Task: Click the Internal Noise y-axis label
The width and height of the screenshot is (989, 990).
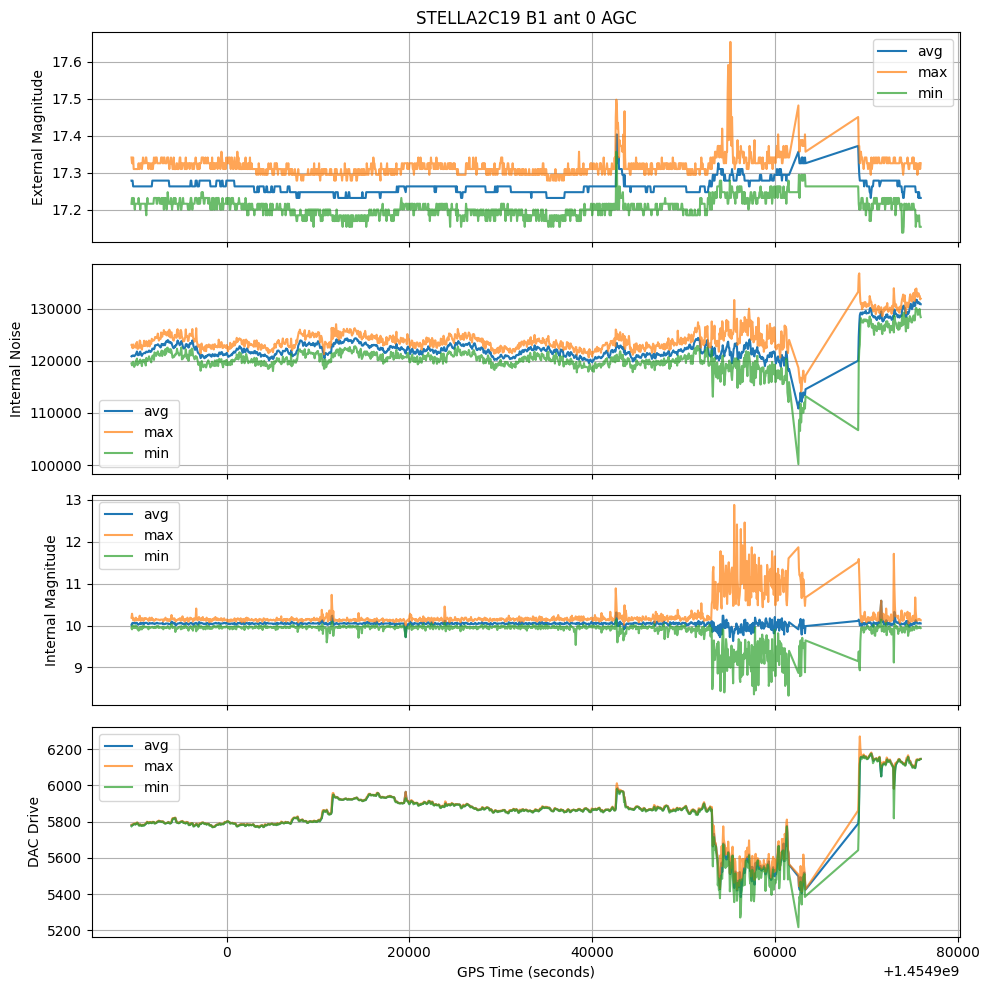Action: click(16, 368)
